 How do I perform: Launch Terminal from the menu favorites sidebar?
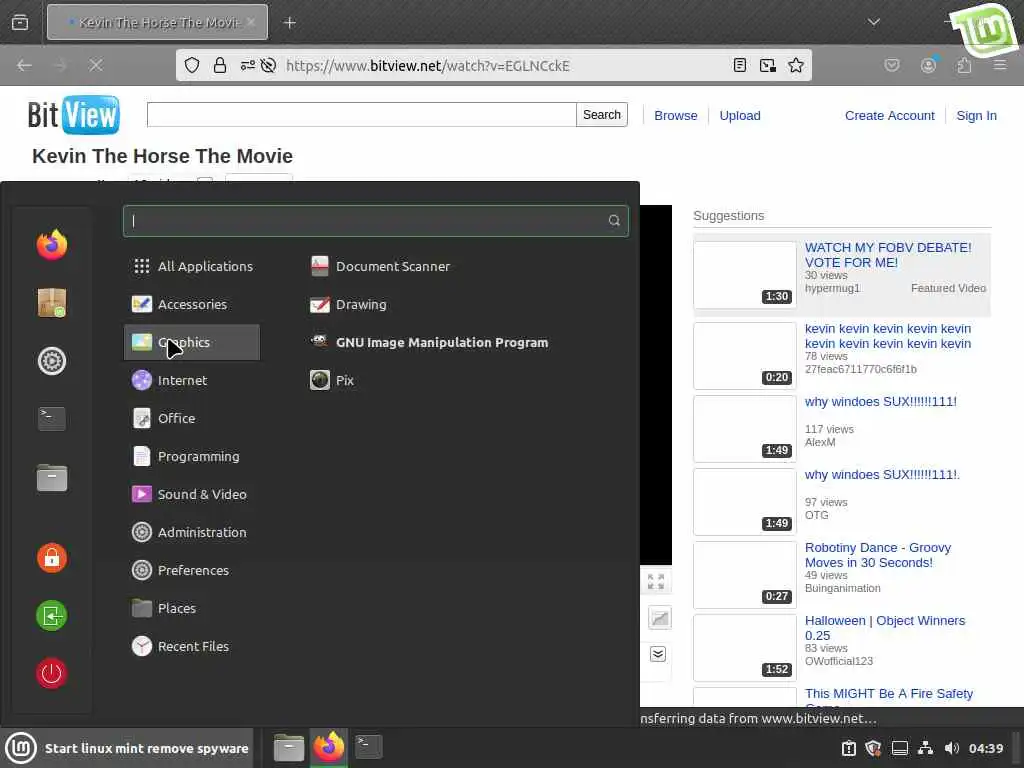point(52,419)
